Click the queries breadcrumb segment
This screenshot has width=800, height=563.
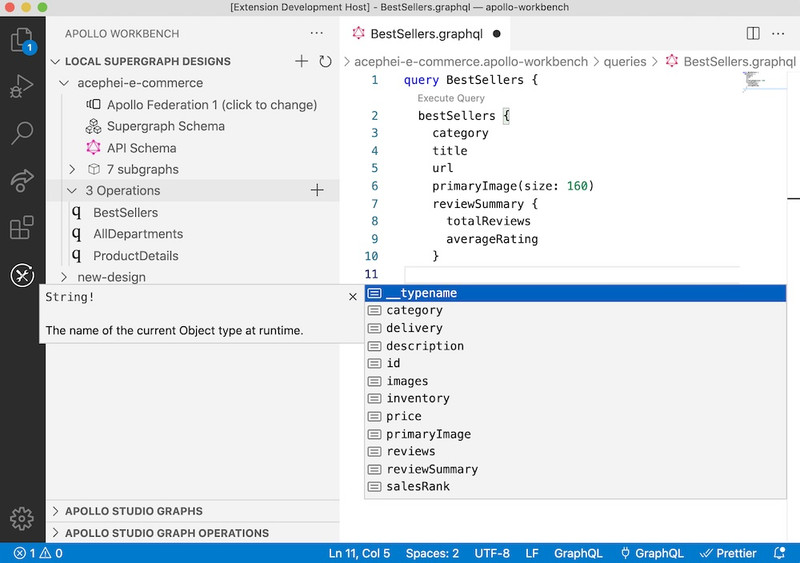click(x=625, y=62)
